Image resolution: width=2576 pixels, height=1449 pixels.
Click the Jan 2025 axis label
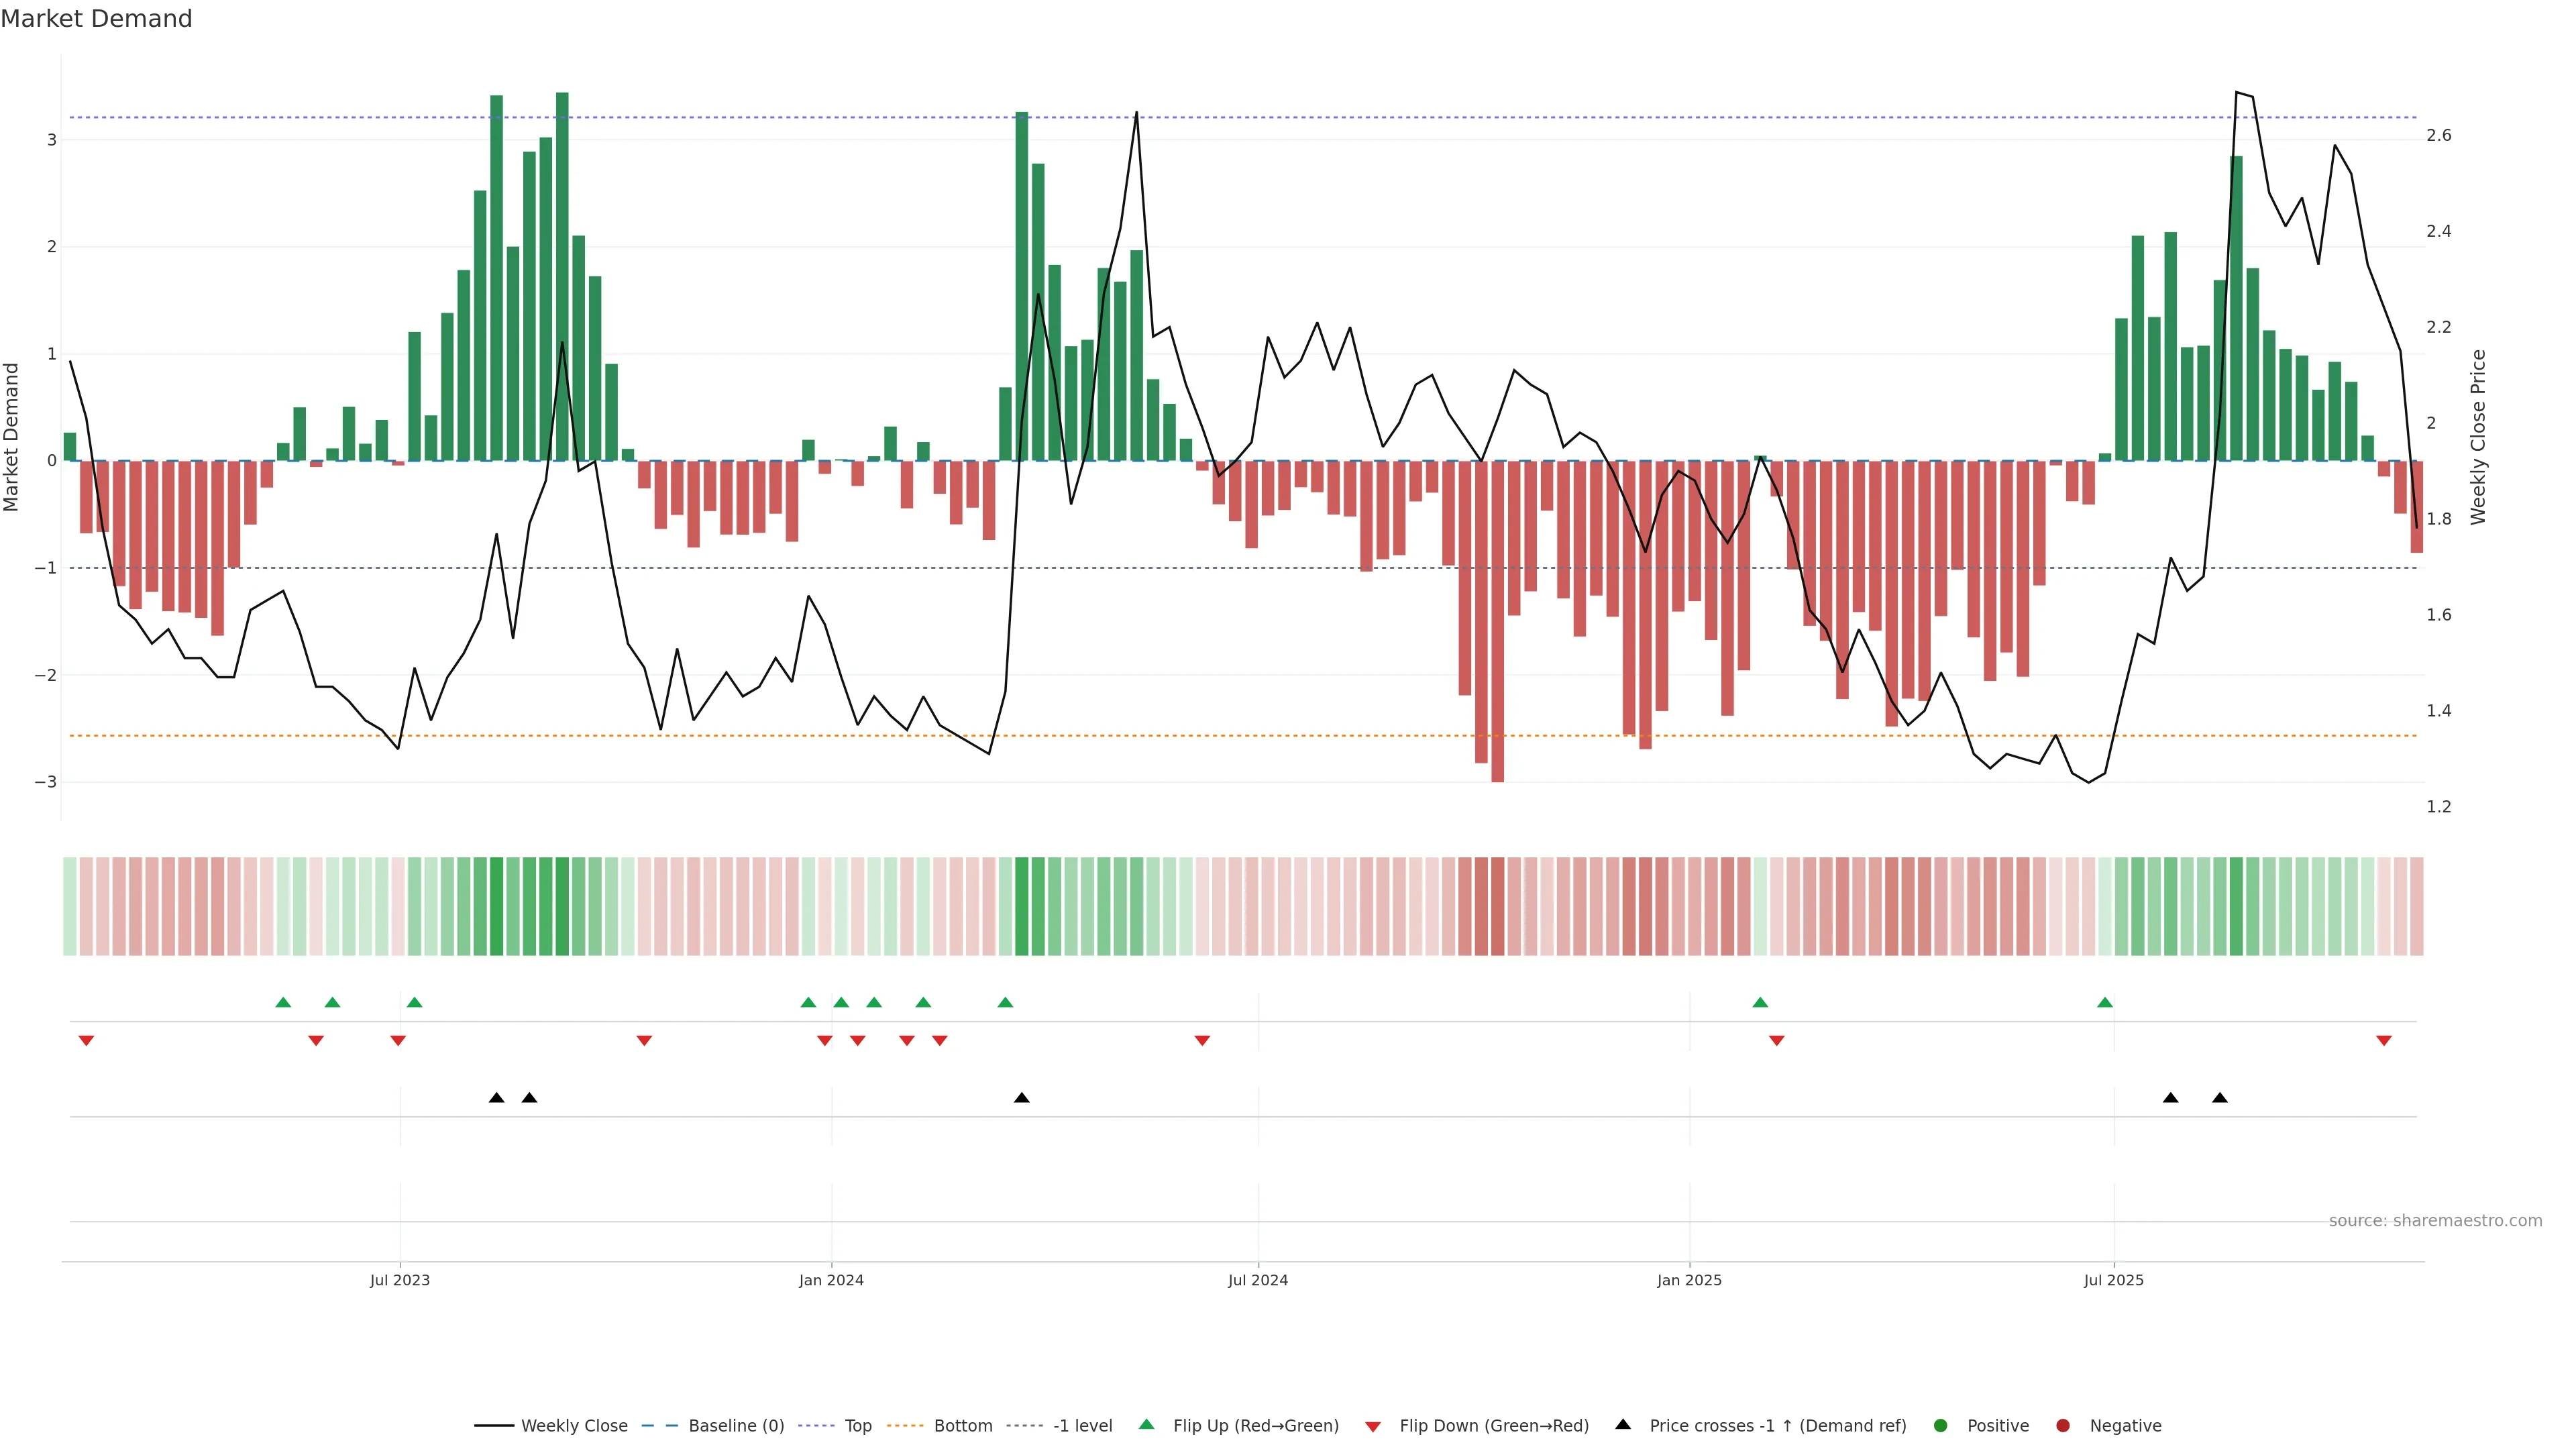point(1689,1280)
